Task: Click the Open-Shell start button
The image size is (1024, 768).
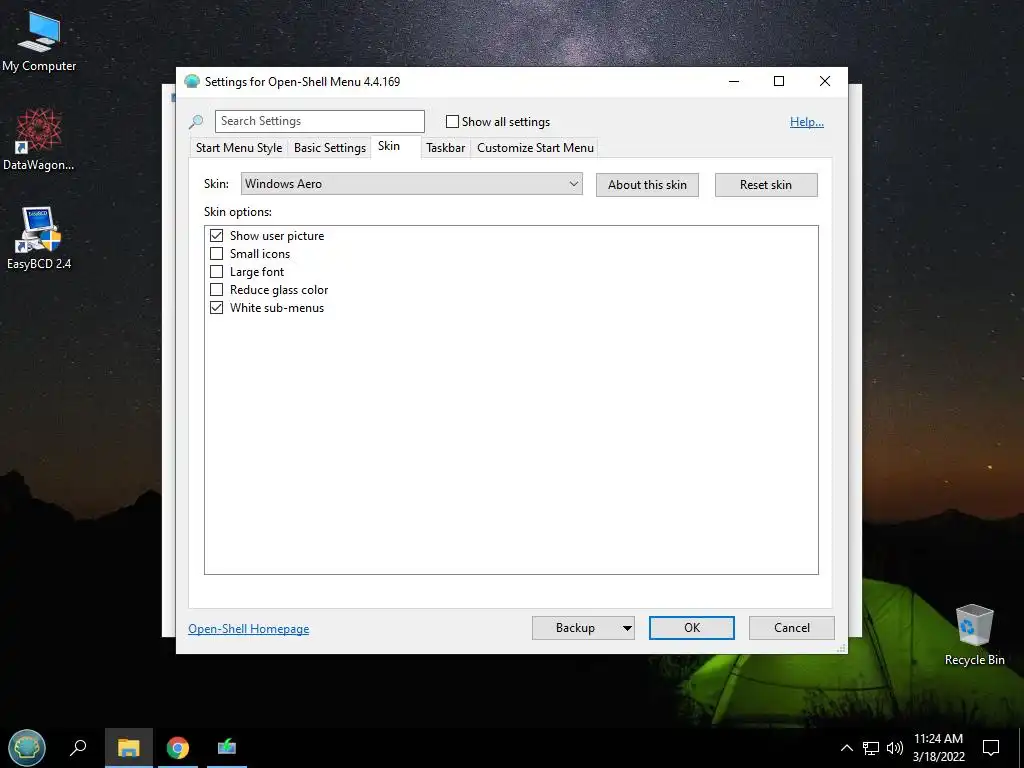Action: (27, 748)
